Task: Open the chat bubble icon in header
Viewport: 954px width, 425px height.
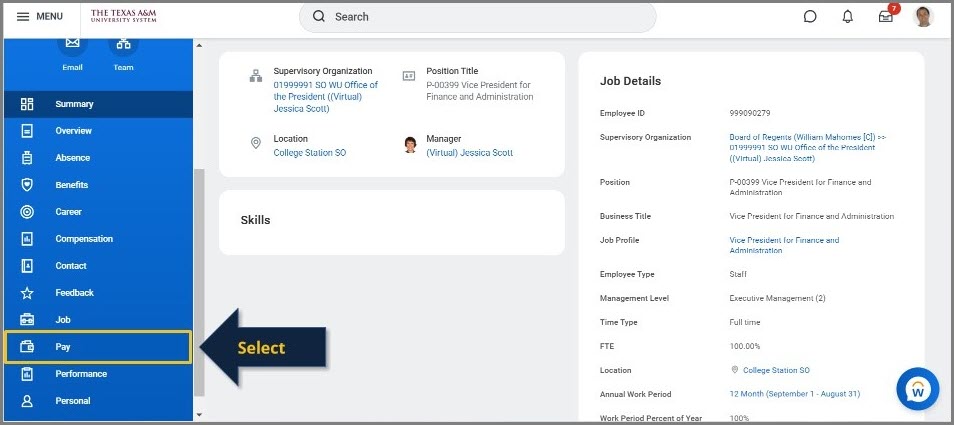Action: [810, 17]
